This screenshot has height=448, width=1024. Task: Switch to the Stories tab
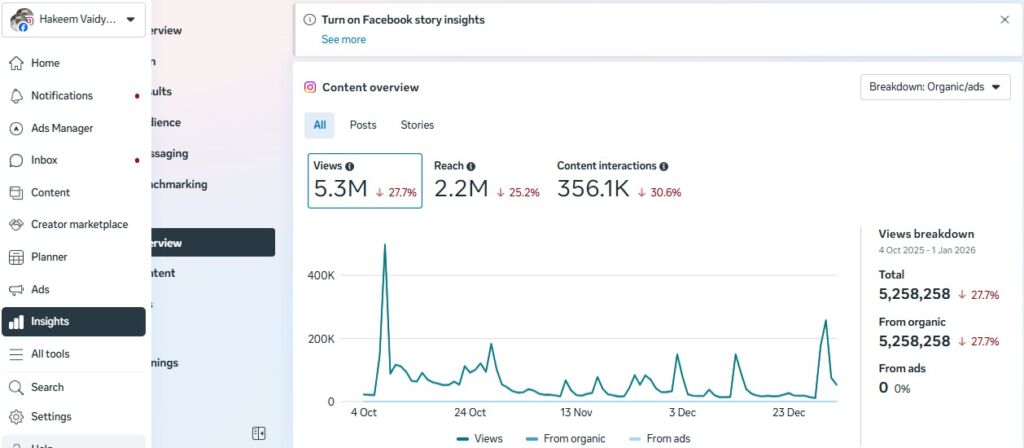[417, 125]
